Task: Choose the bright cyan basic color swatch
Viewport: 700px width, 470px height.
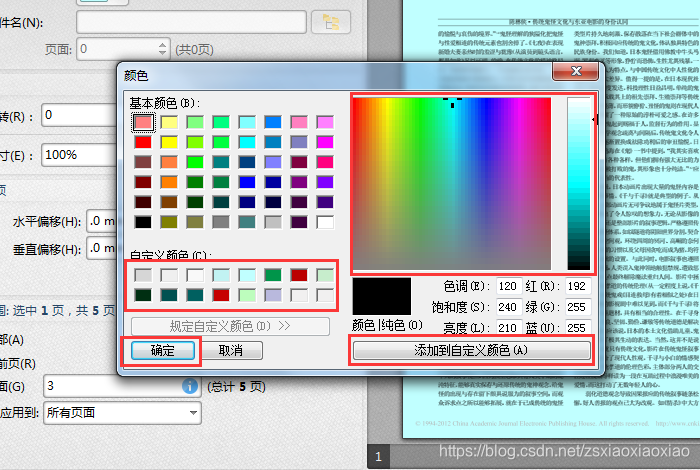Action: pyautogui.click(x=247, y=142)
